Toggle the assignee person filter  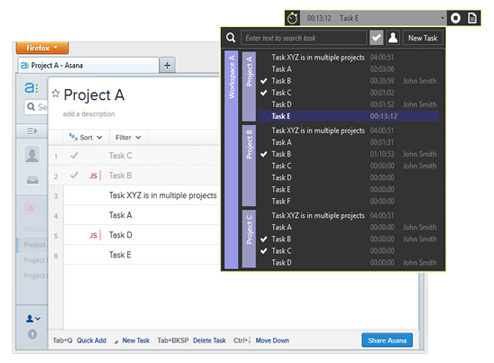(393, 38)
